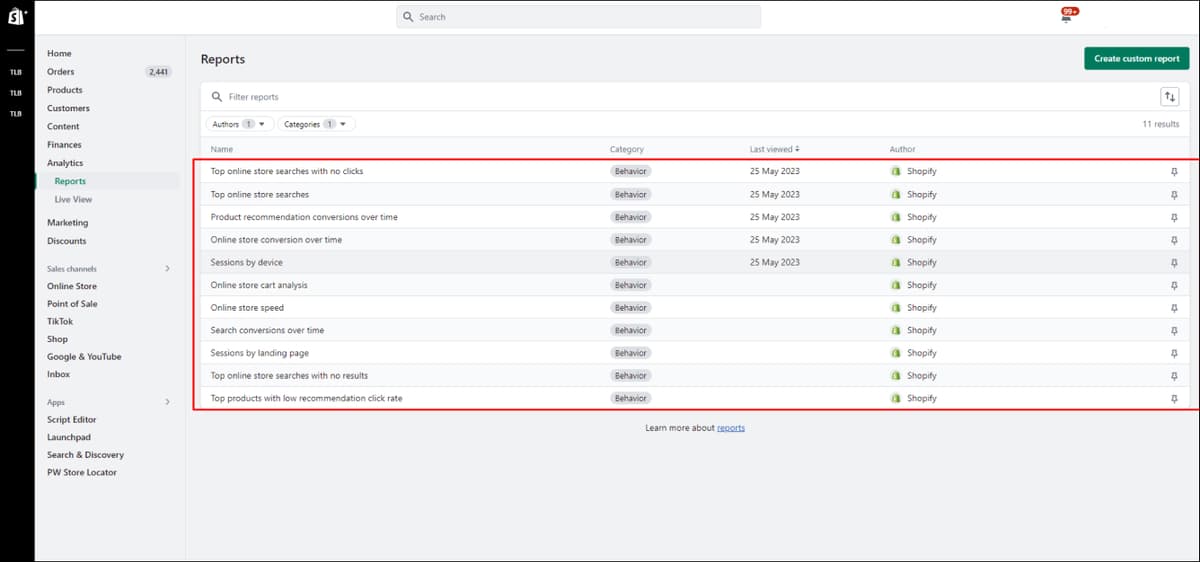
Task: Pin 'Online store conversion over time' report
Action: pyautogui.click(x=1174, y=240)
